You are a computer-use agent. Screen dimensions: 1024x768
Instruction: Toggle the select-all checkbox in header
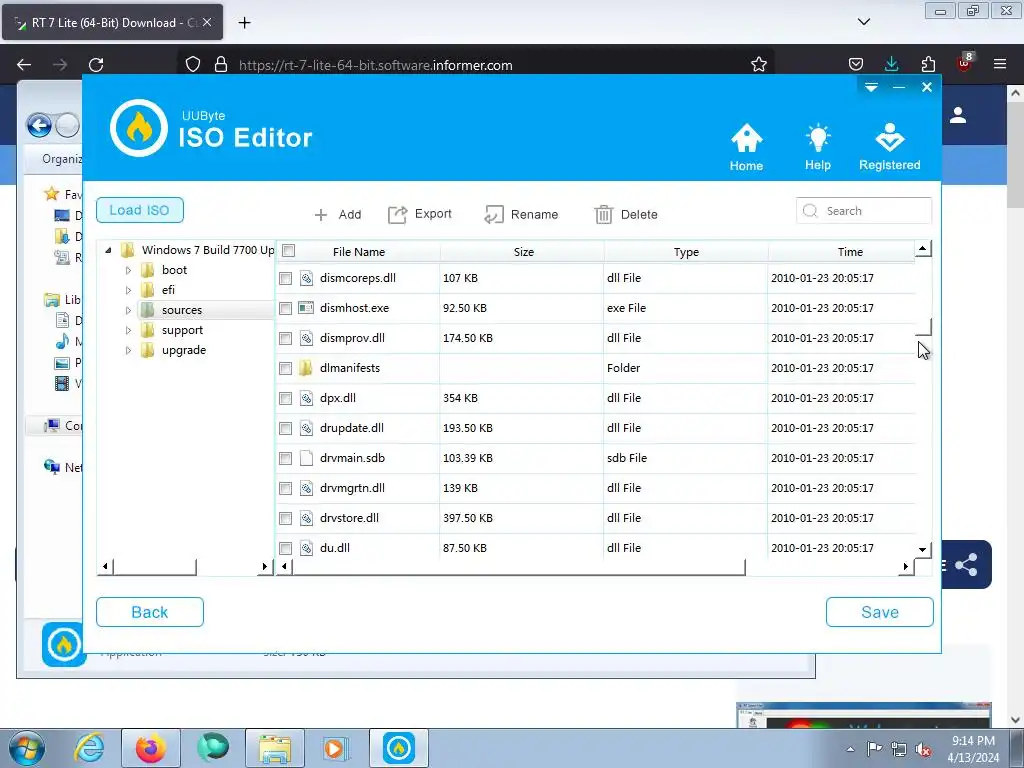point(289,251)
